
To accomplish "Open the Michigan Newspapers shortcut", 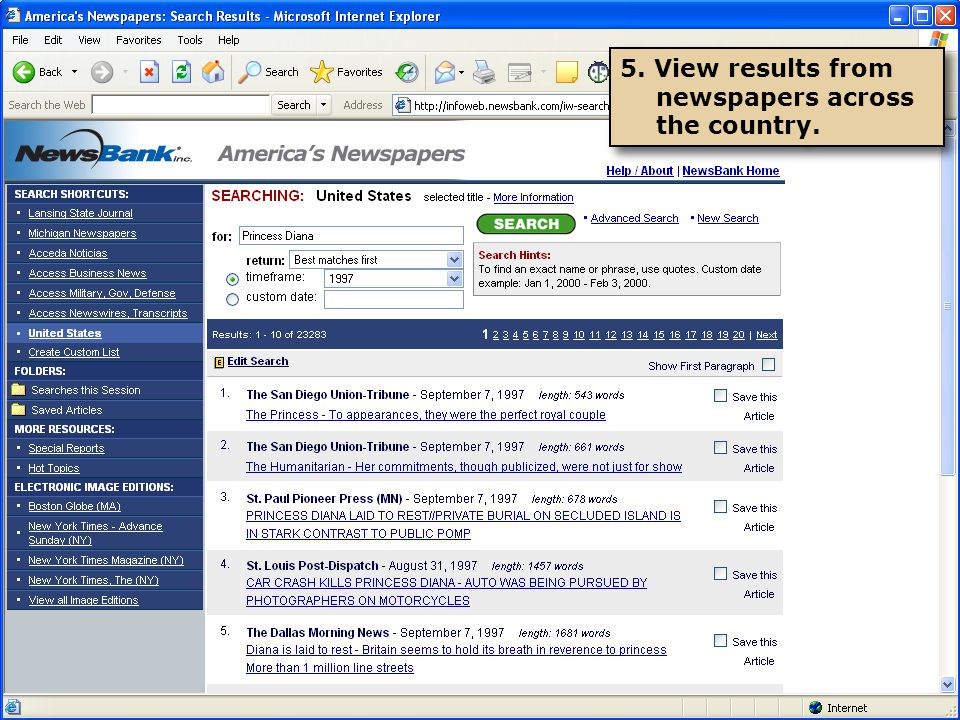I will [82, 233].
